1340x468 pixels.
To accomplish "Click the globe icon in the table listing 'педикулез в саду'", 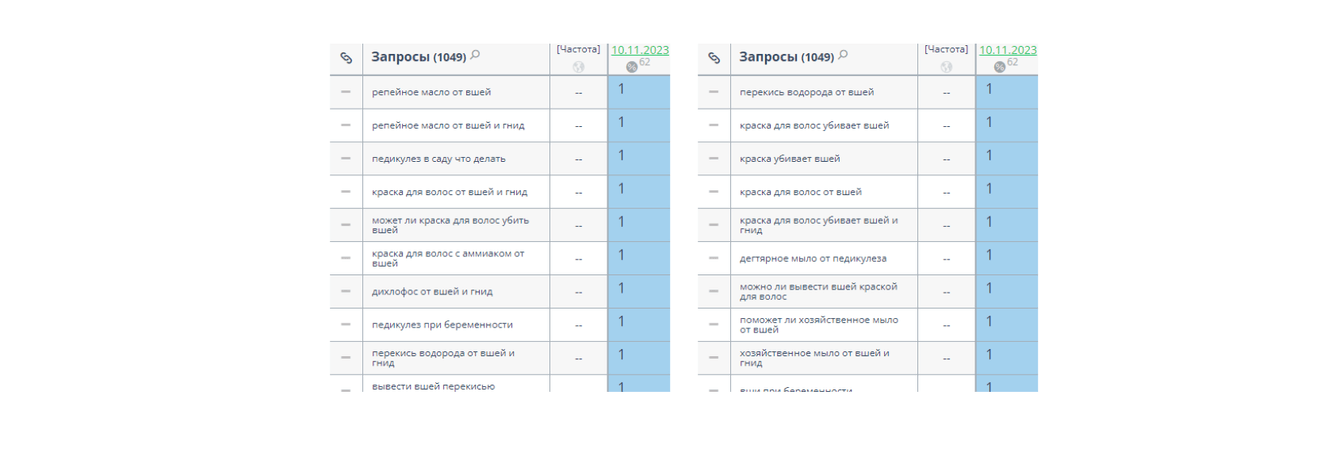I will (578, 67).
